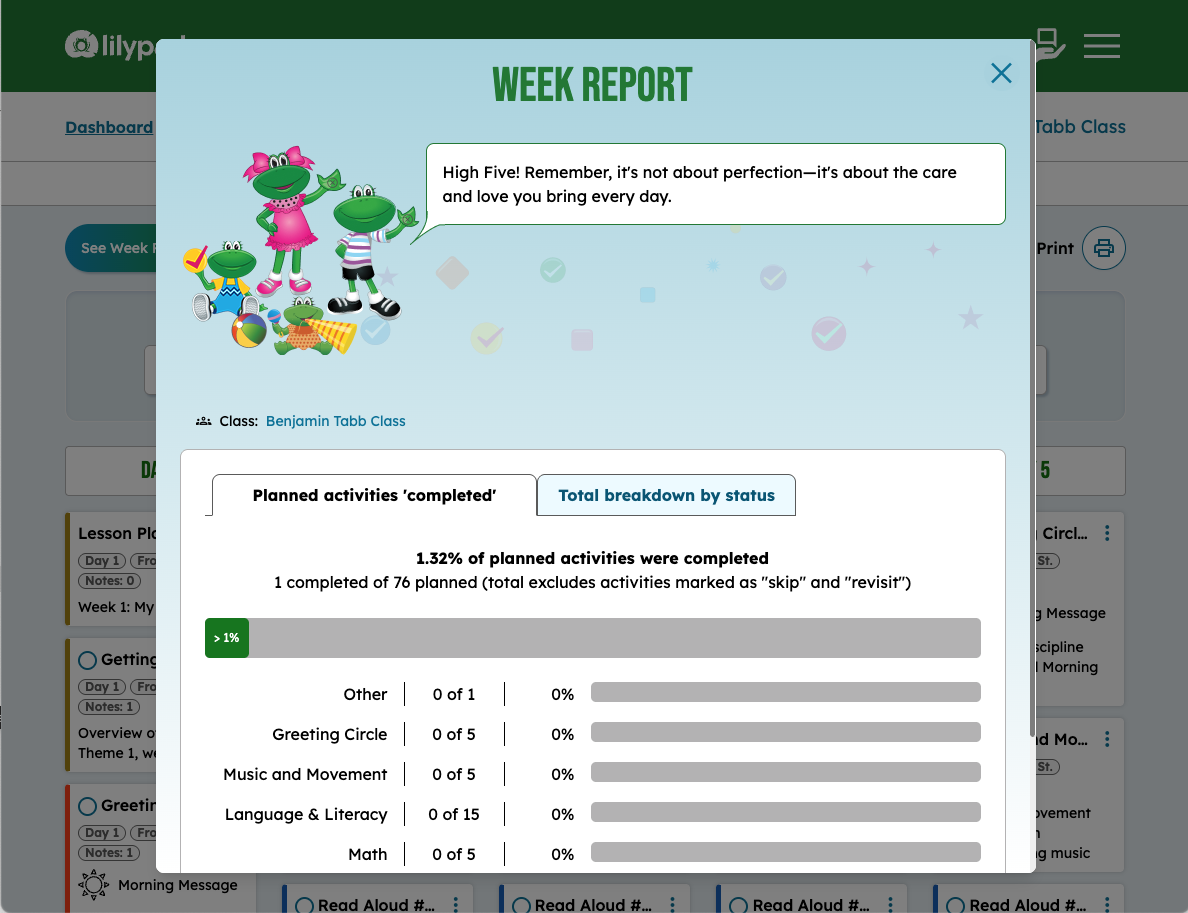Click the class people icon beside Class

203,421
